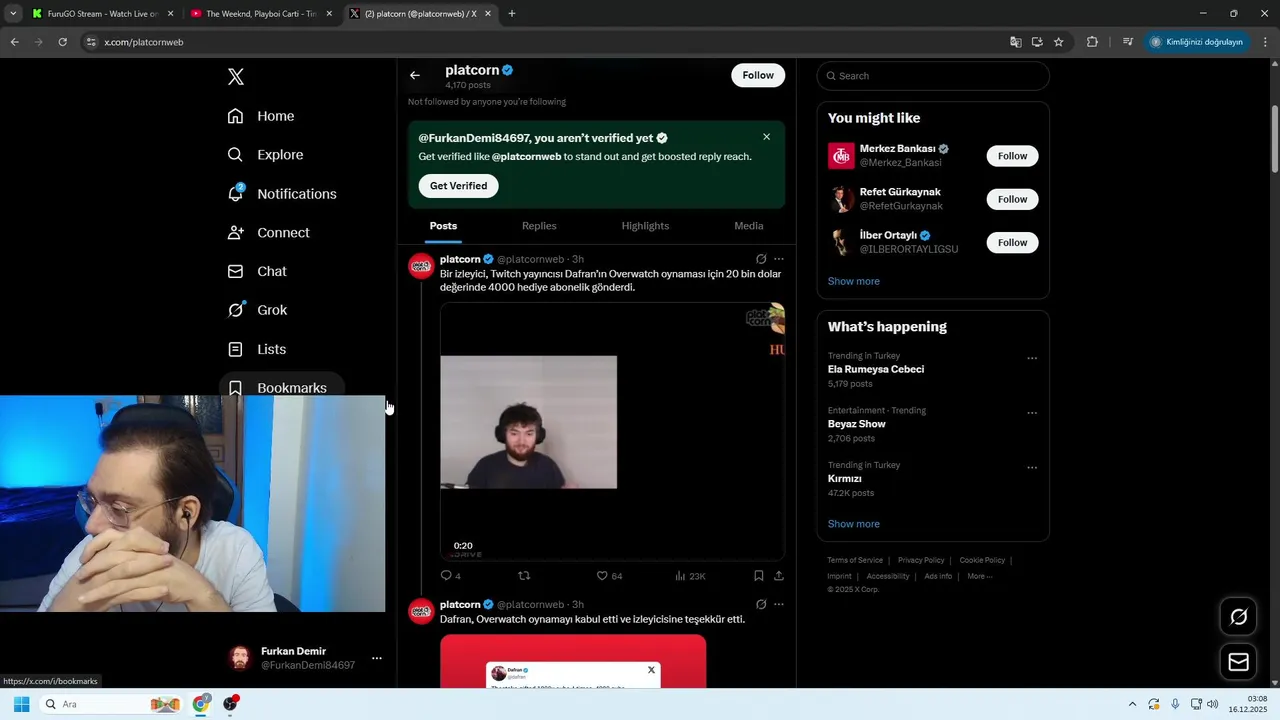Open Explore in the sidebar
The width and height of the screenshot is (1280, 720).
coord(265,155)
